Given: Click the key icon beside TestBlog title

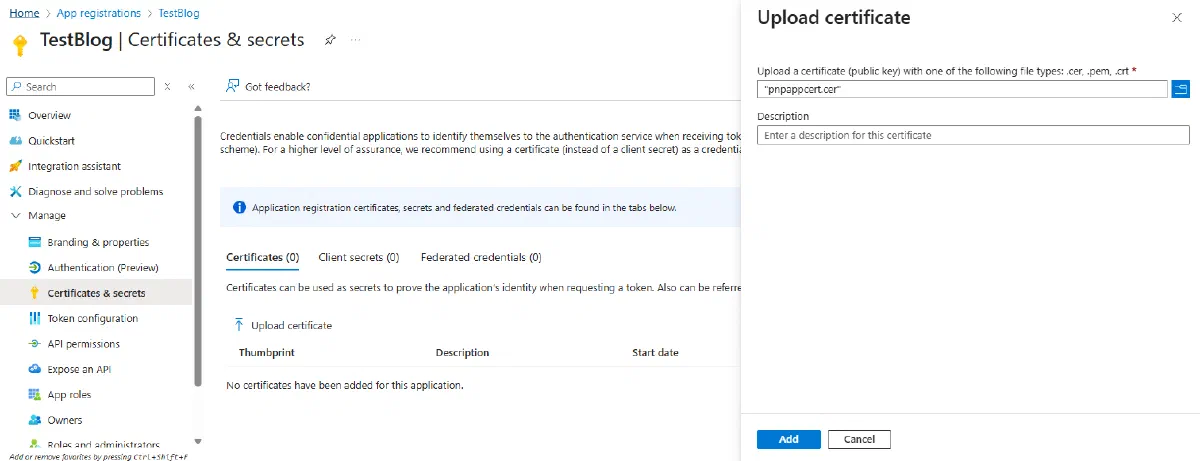Looking at the screenshot, I should tap(18, 45).
